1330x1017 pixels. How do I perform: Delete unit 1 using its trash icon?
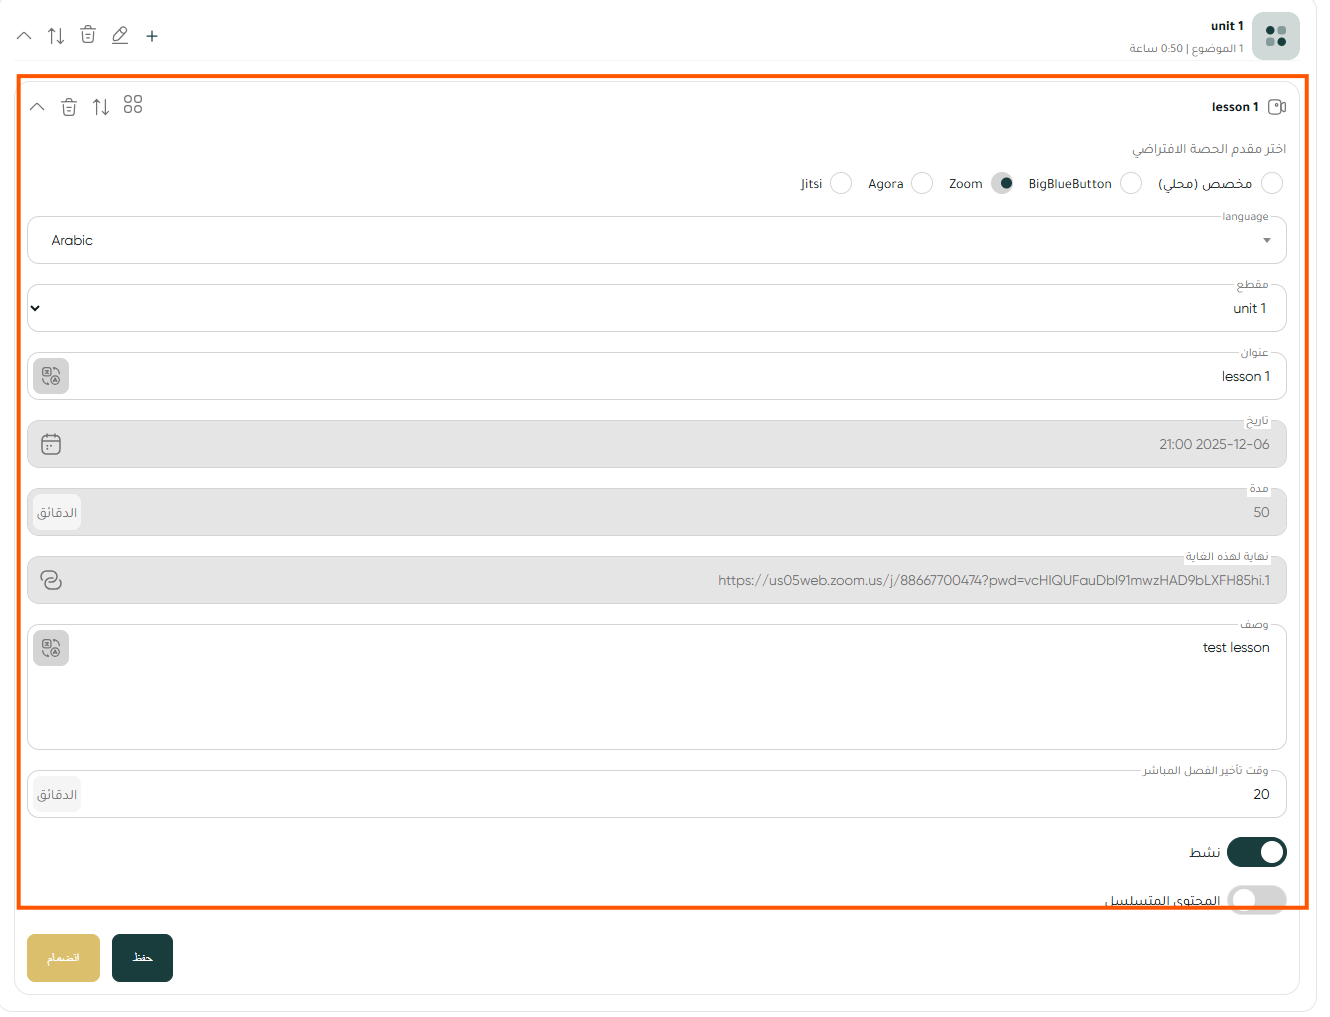(x=88, y=35)
